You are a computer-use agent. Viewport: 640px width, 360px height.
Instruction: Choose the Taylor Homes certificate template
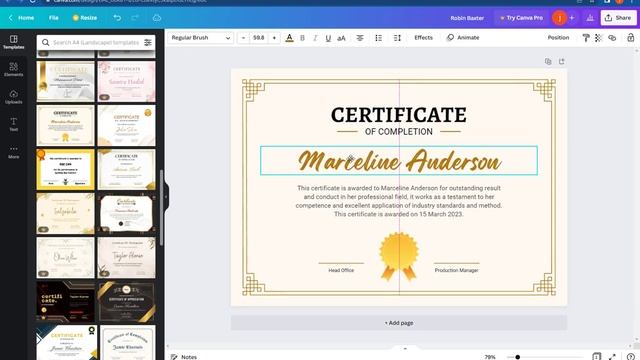[x=127, y=258]
